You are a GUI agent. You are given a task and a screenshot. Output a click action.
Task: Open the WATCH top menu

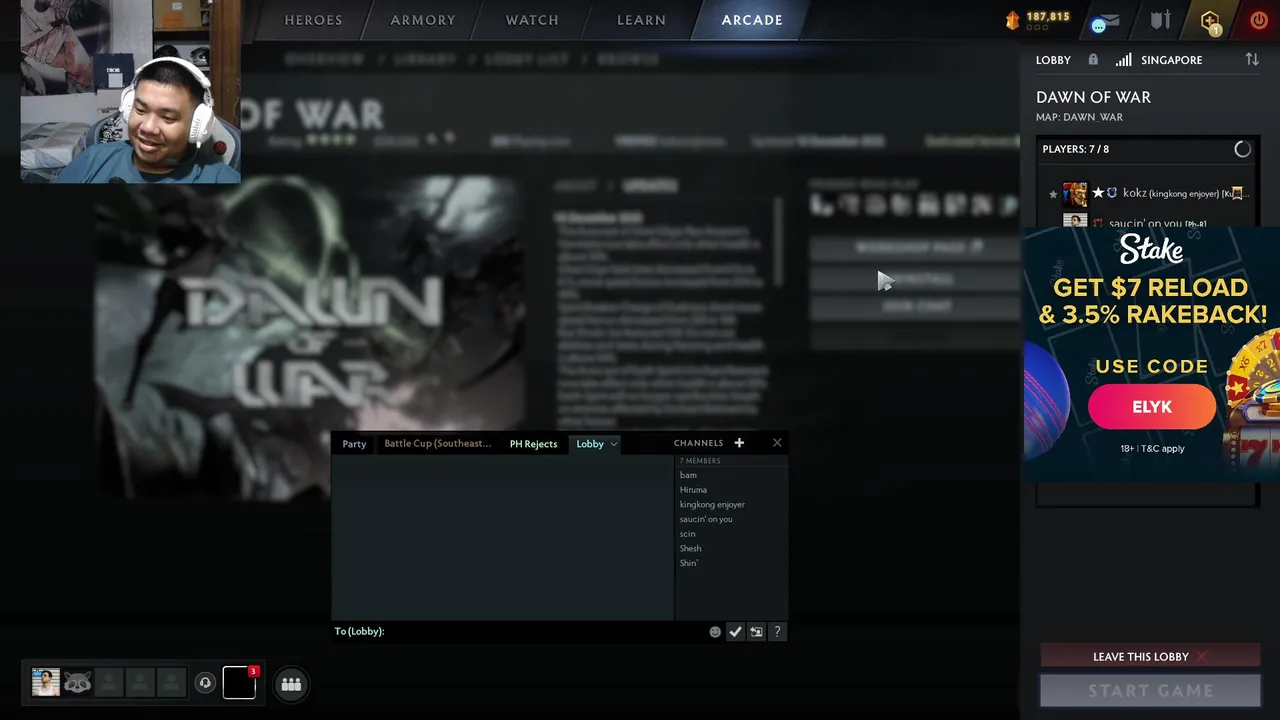tap(532, 20)
